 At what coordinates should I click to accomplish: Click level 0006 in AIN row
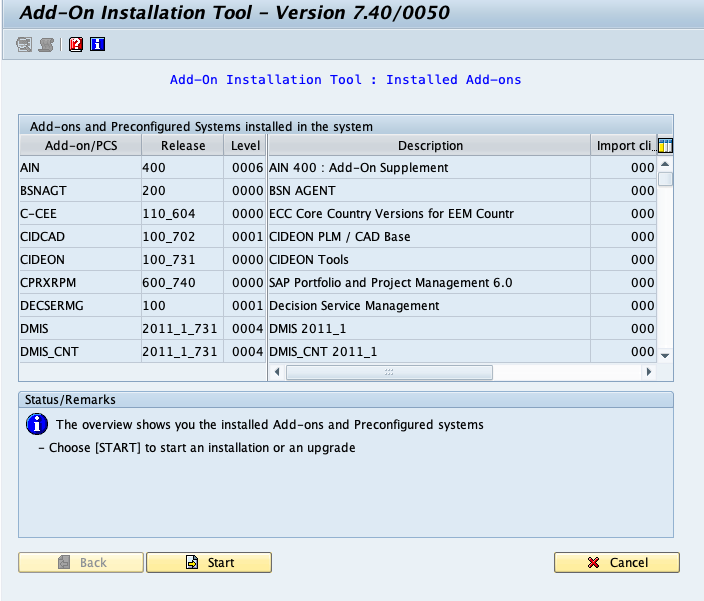pos(247,167)
